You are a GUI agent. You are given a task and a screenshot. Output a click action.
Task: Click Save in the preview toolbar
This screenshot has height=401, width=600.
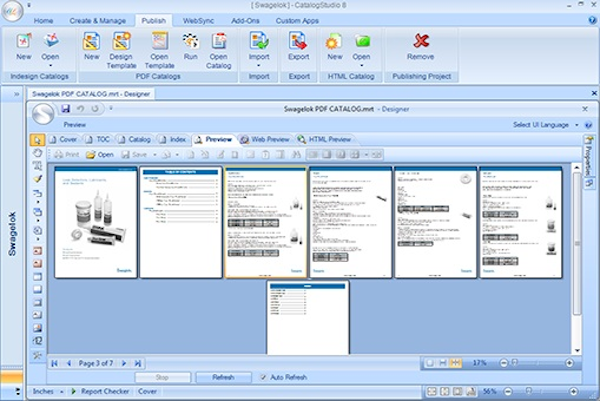point(134,155)
